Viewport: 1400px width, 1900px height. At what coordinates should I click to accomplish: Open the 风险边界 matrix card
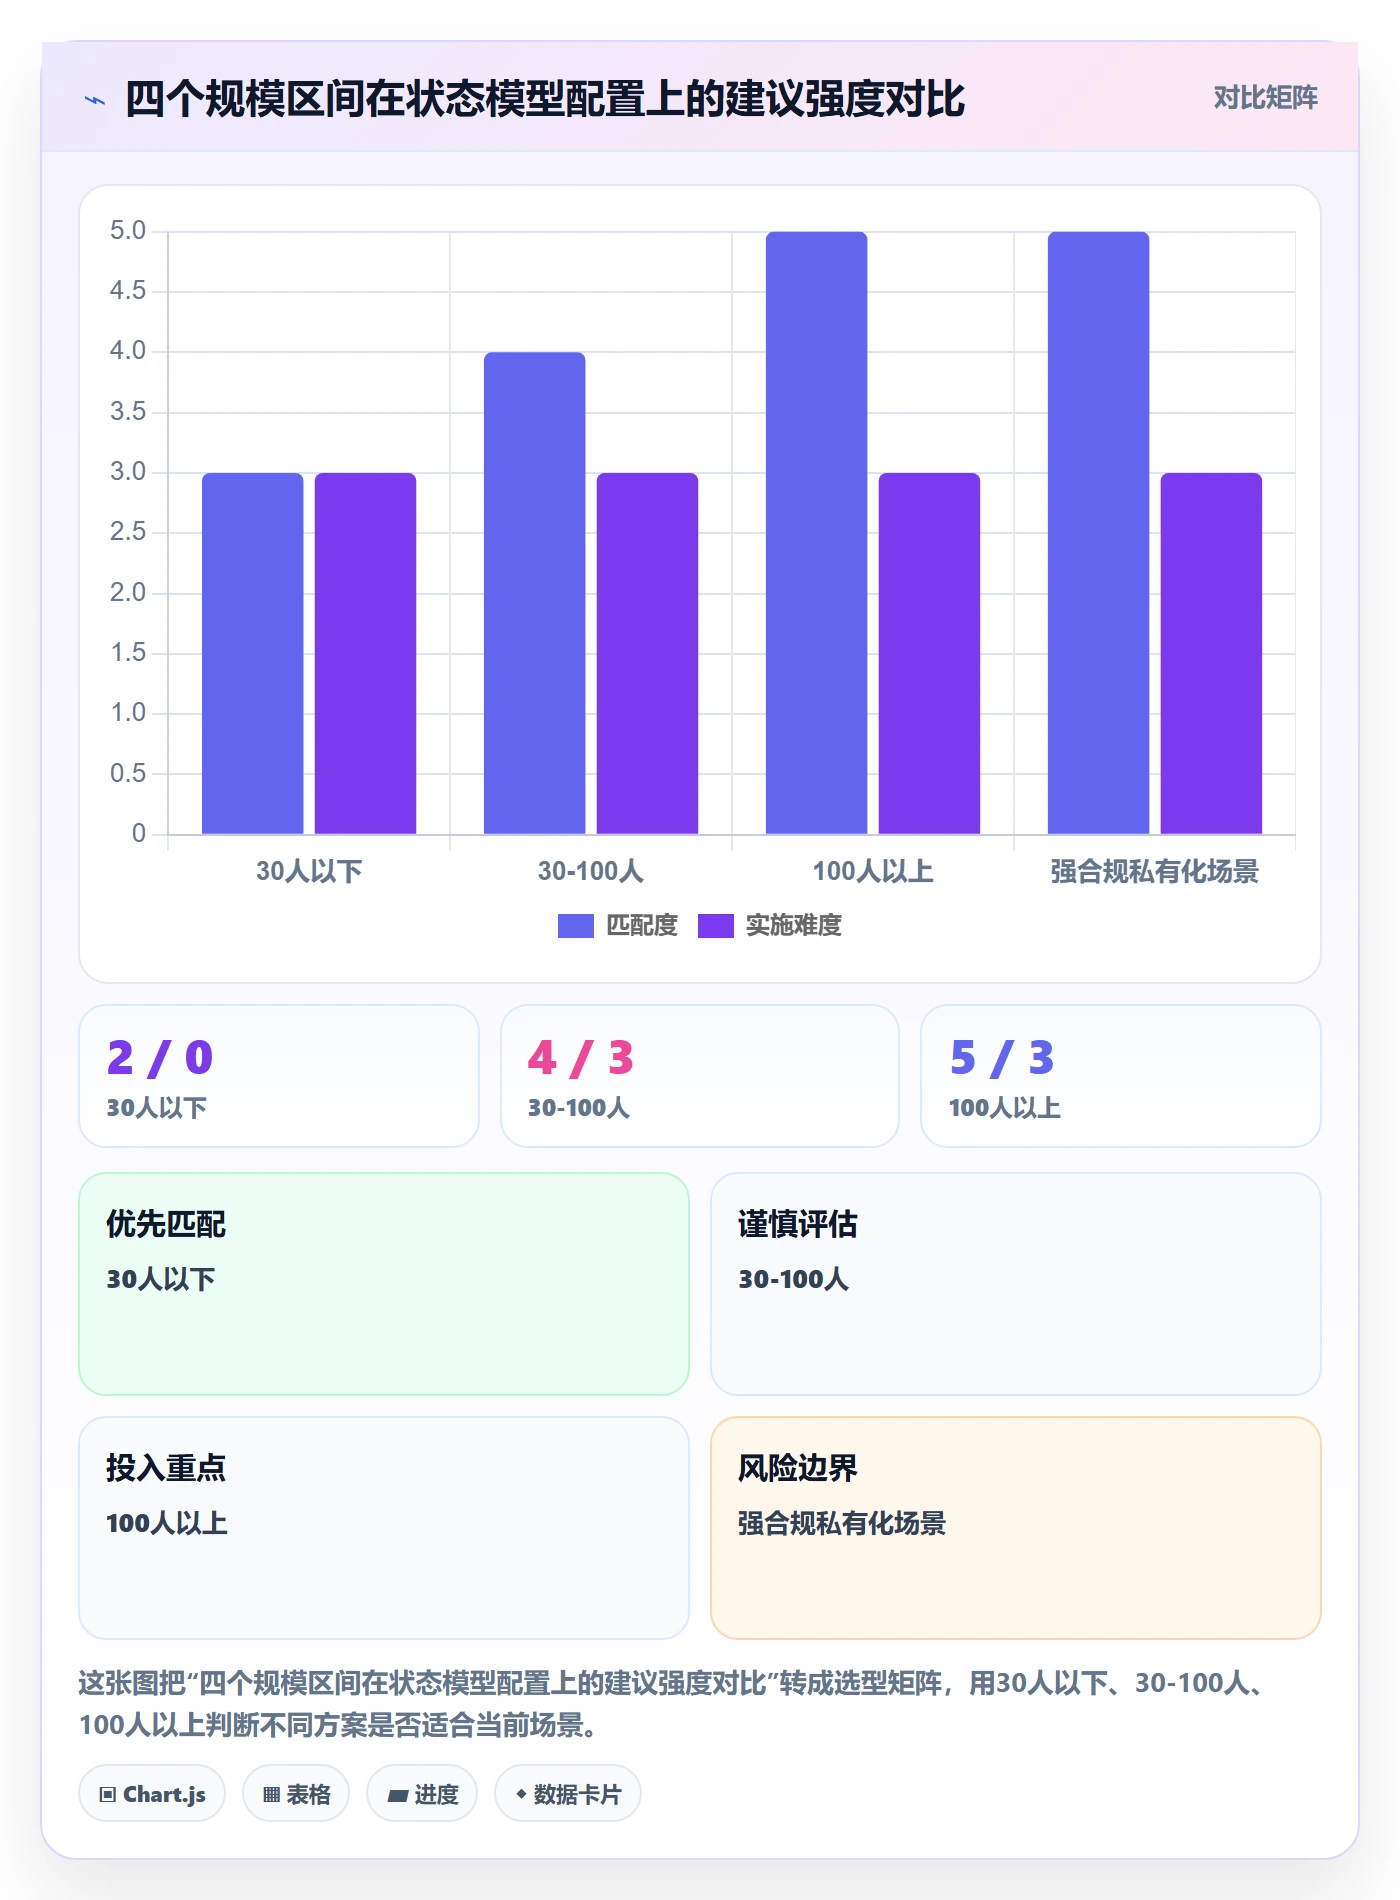1016,1528
